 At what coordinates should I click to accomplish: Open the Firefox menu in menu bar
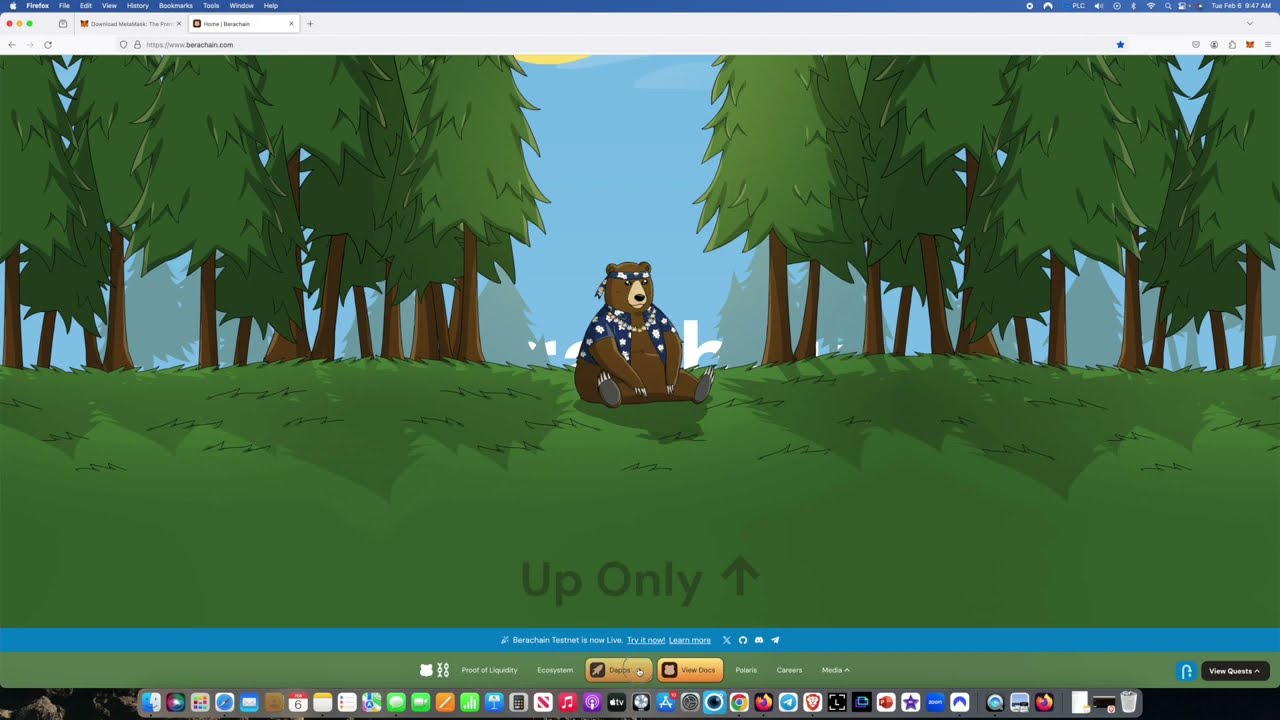tap(37, 6)
